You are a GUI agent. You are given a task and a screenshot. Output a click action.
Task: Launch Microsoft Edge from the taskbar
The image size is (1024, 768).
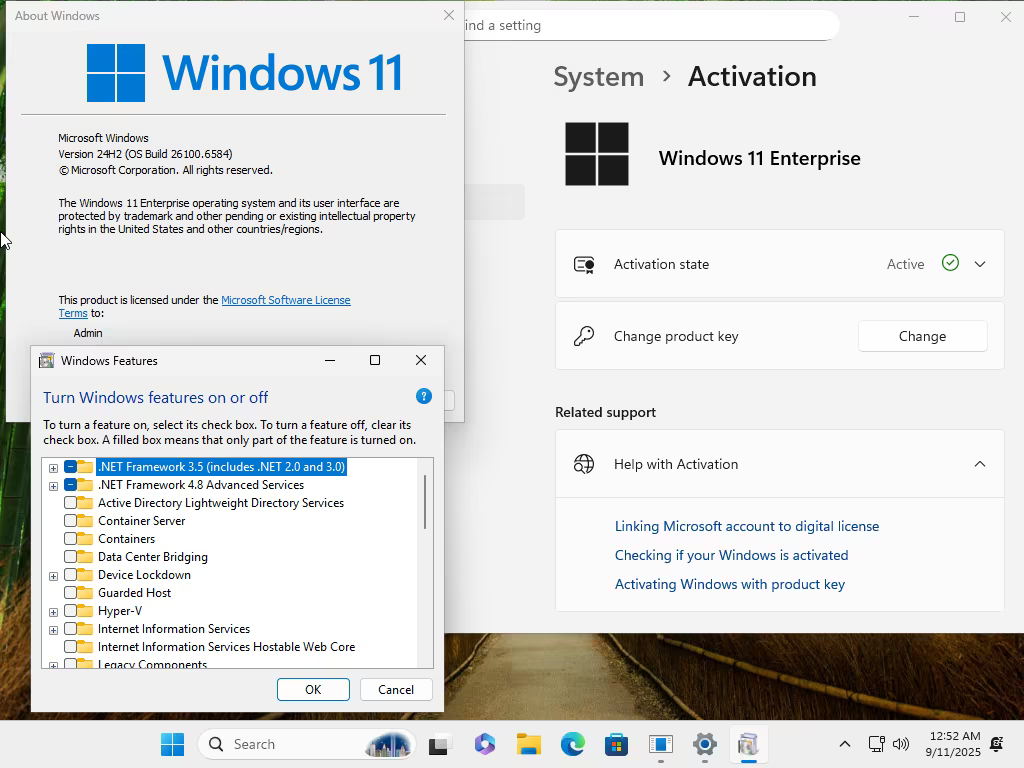click(x=573, y=744)
